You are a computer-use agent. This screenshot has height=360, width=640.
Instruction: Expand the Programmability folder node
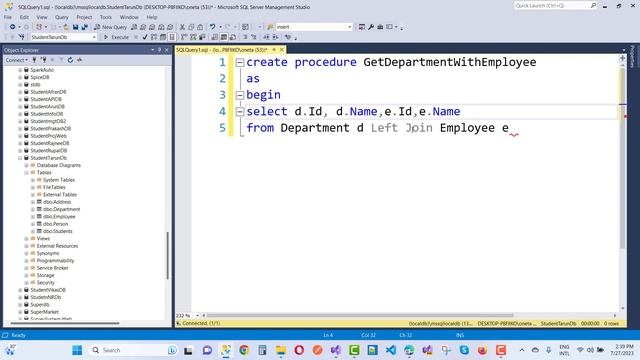[x=27, y=261]
